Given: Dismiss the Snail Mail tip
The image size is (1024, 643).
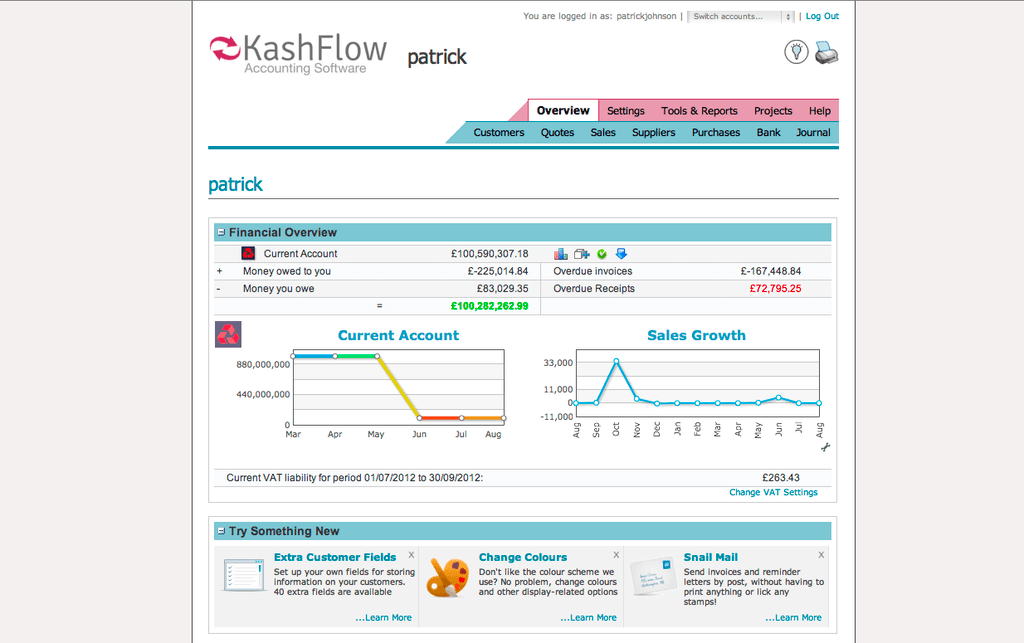Looking at the screenshot, I should (x=821, y=554).
